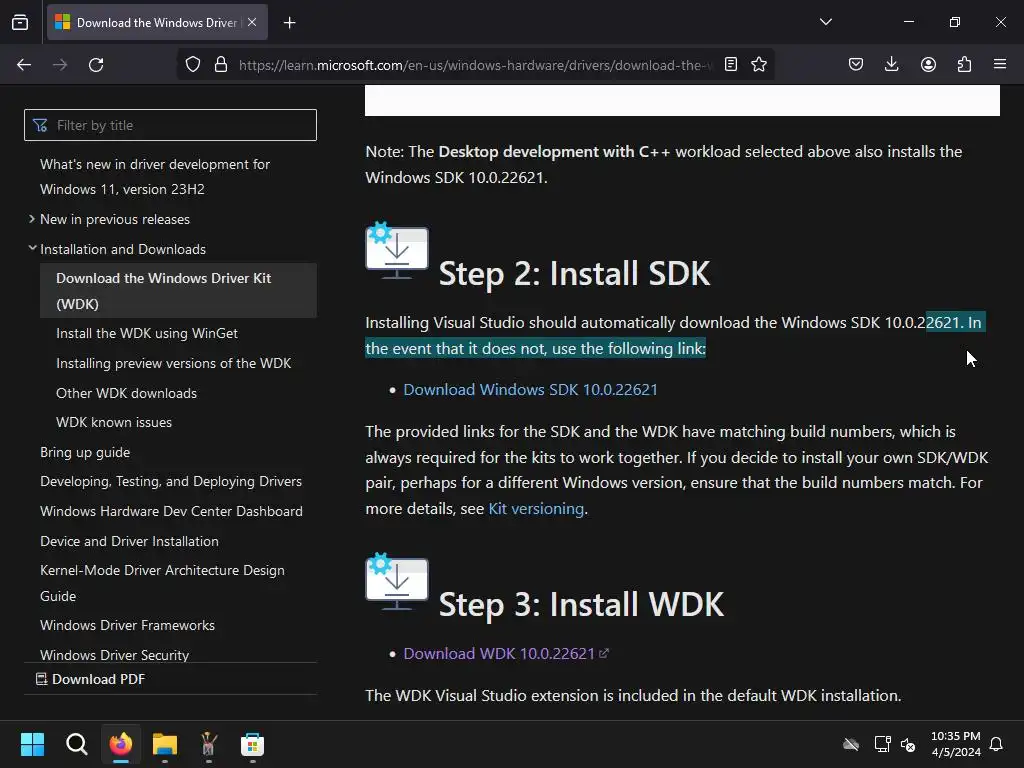Click the Step 3 download monitor icon
Viewport: 1024px width, 768px height.
tap(396, 582)
